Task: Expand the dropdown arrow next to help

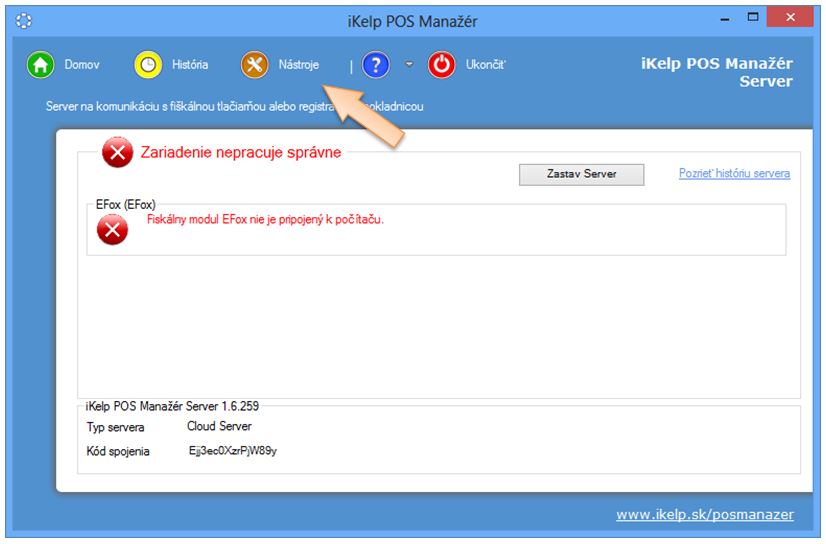Action: pyautogui.click(x=409, y=65)
